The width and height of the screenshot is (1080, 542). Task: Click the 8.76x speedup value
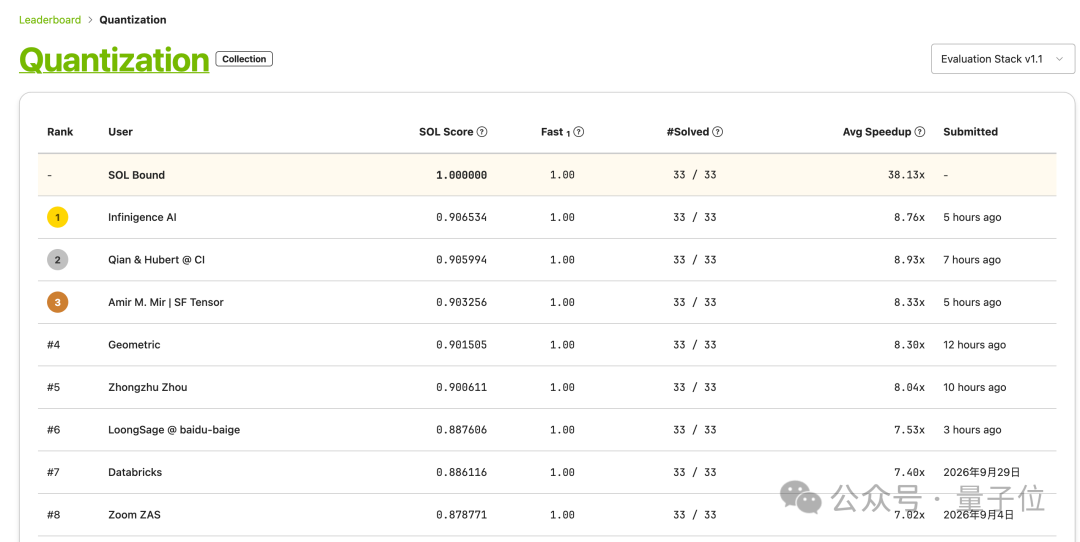[x=909, y=218]
